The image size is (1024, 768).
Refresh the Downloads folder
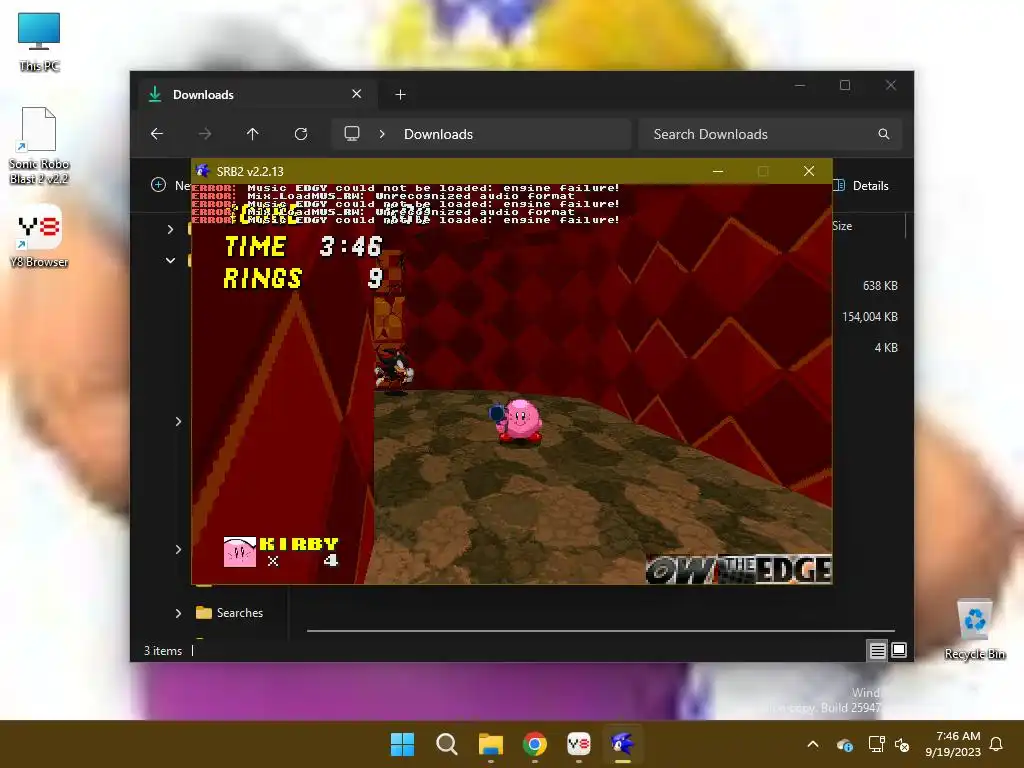300,134
